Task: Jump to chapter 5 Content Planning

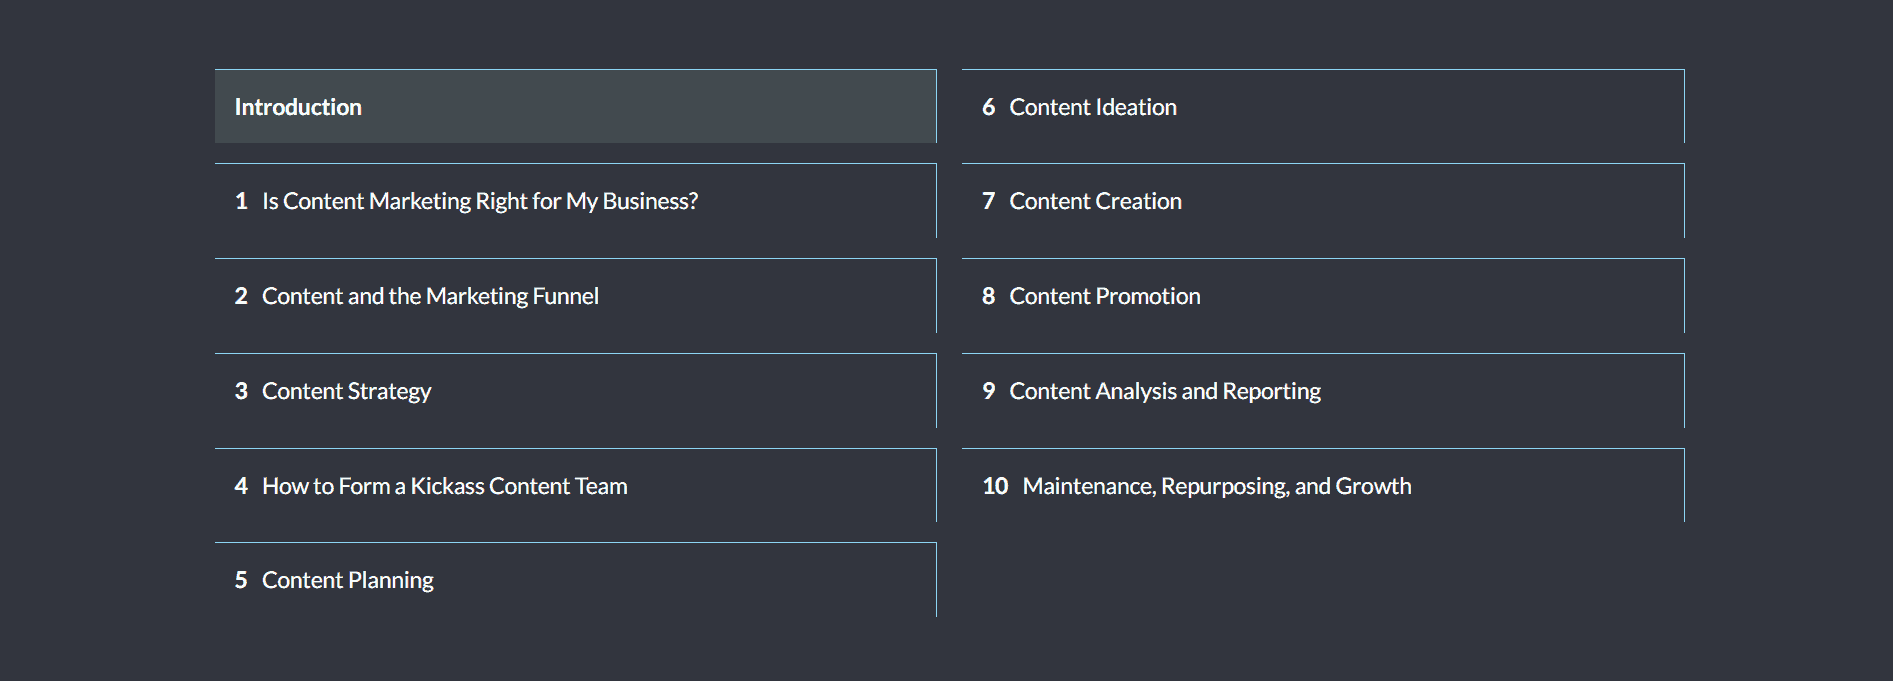Action: click(575, 580)
